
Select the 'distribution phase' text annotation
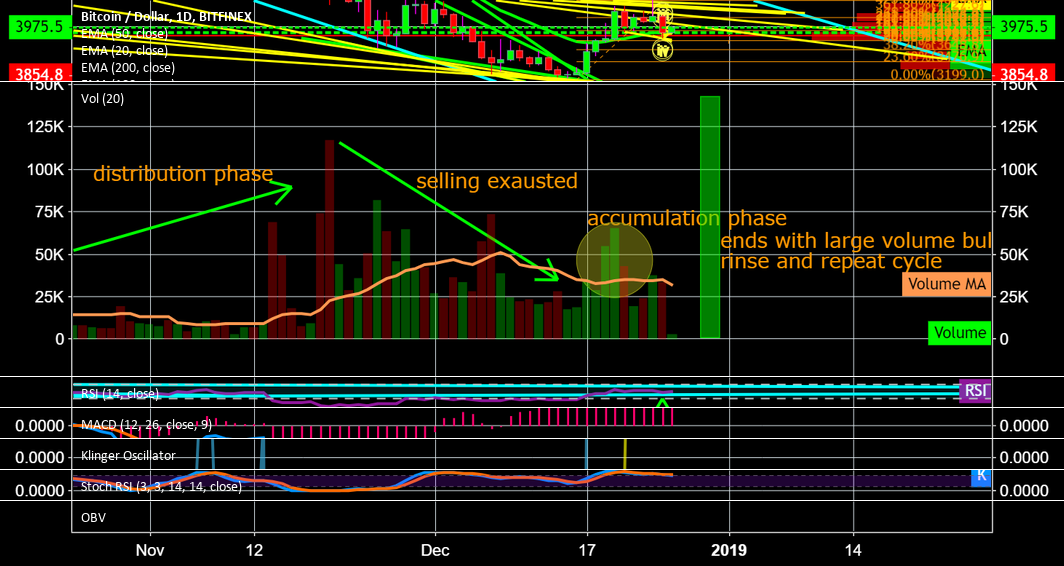[x=183, y=174]
